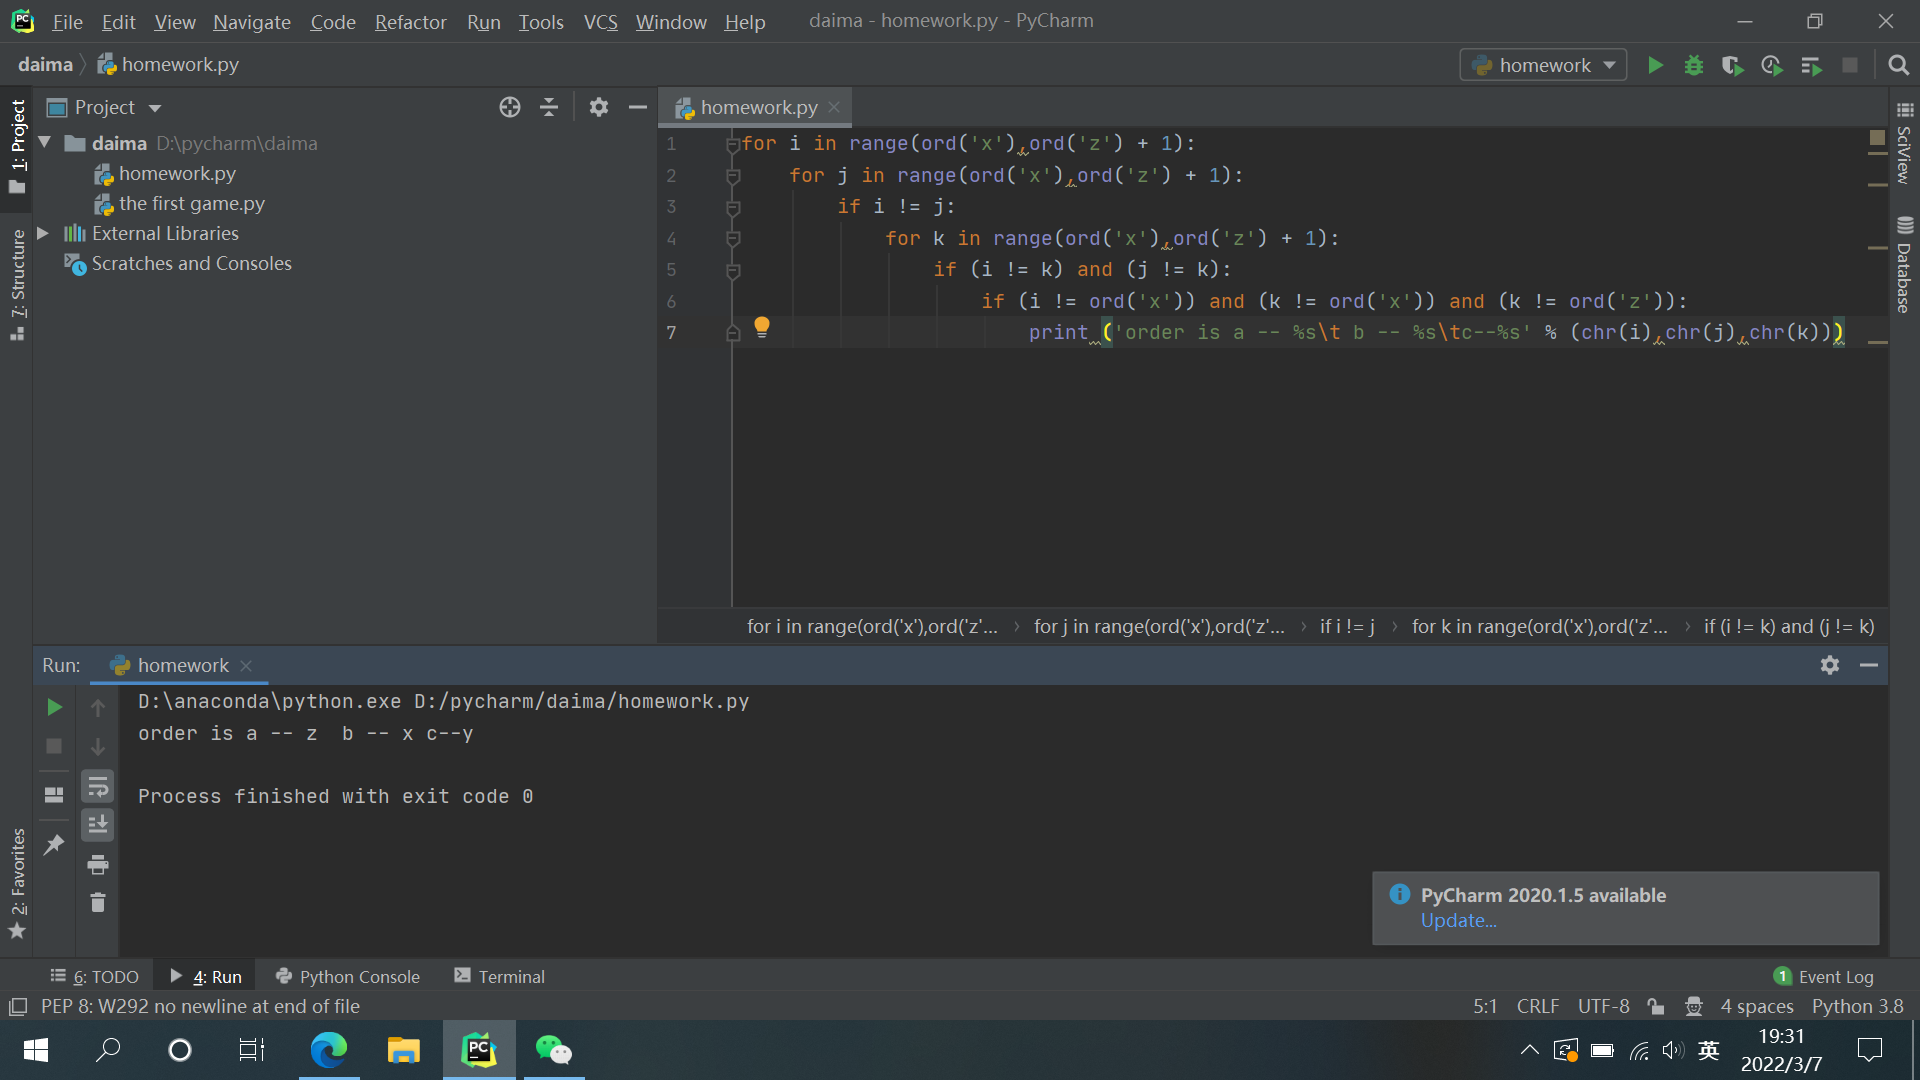Open the homework run configuration dropdown
Screen dimensions: 1920x1080
(x=1543, y=66)
